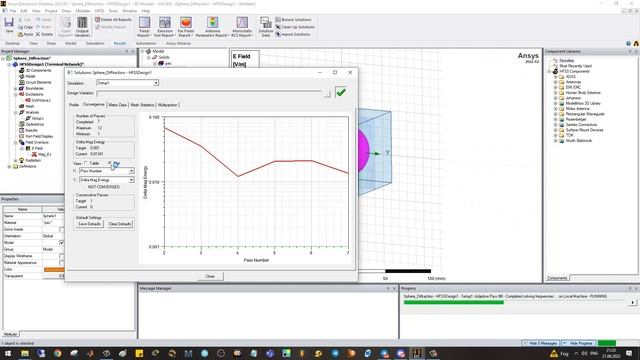Click Delete All Reports in the ribbon
The width and height of the screenshot is (640, 360).
coord(113,20)
